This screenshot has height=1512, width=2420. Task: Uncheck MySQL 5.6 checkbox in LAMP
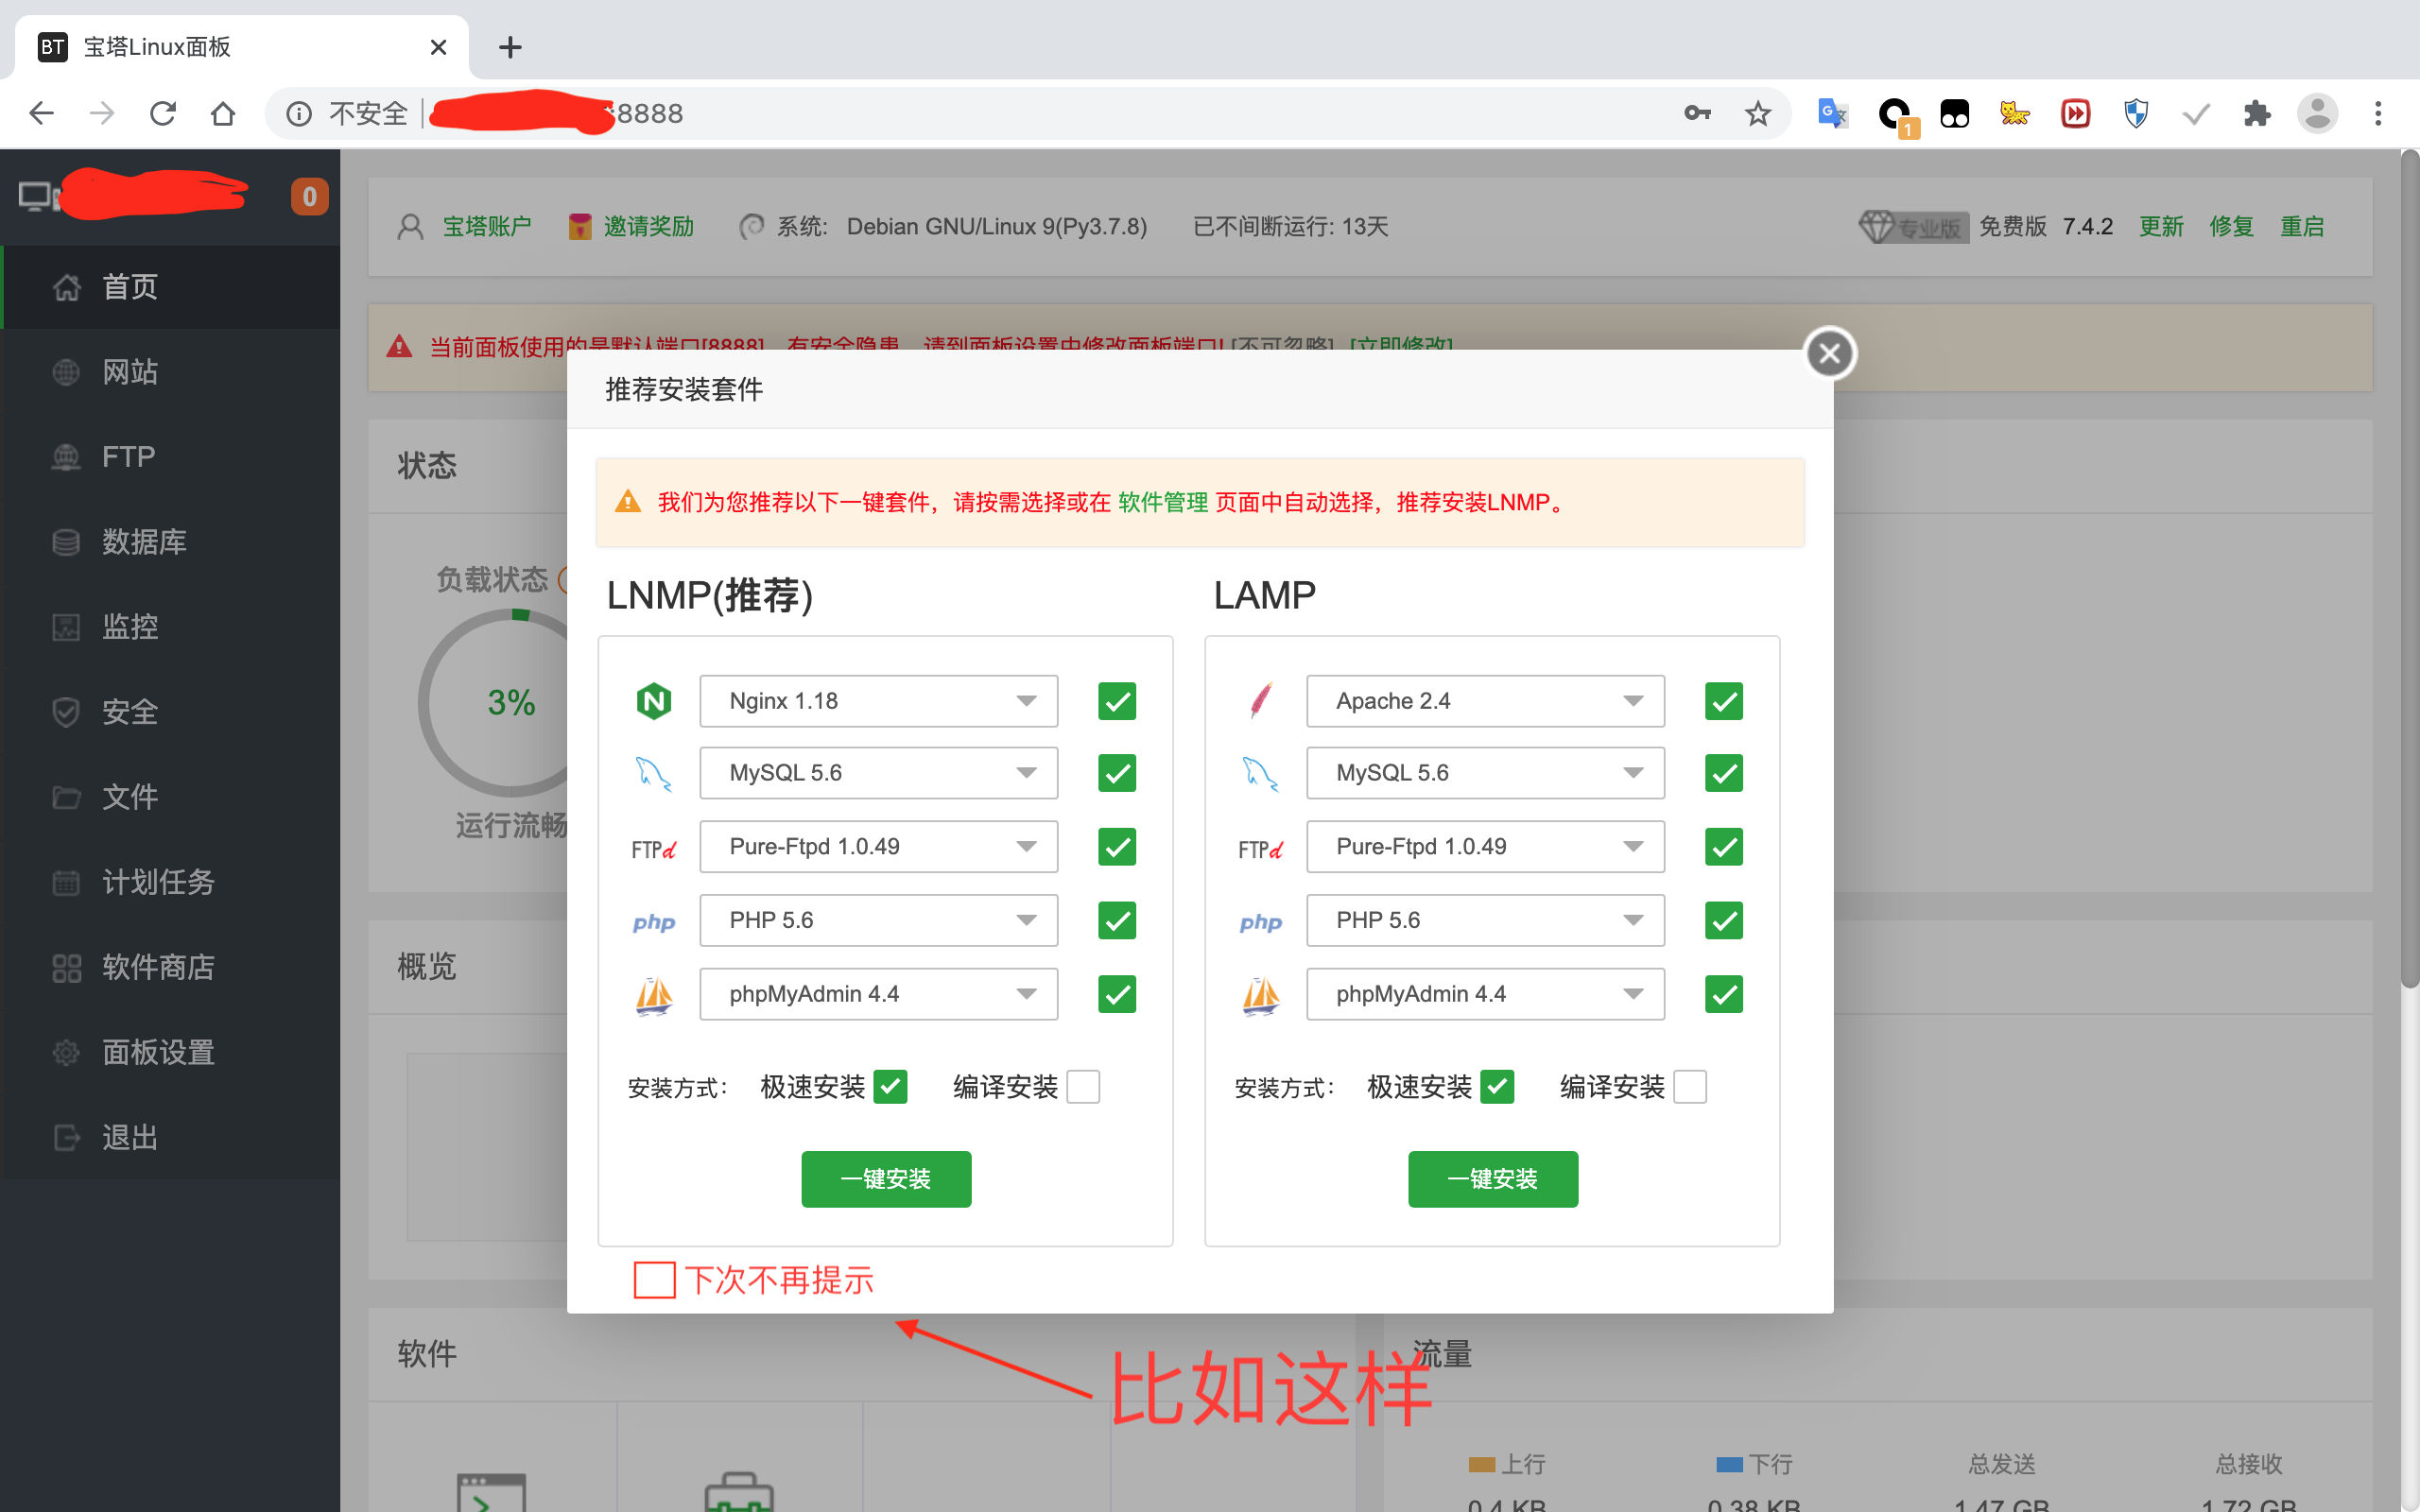(1724, 773)
